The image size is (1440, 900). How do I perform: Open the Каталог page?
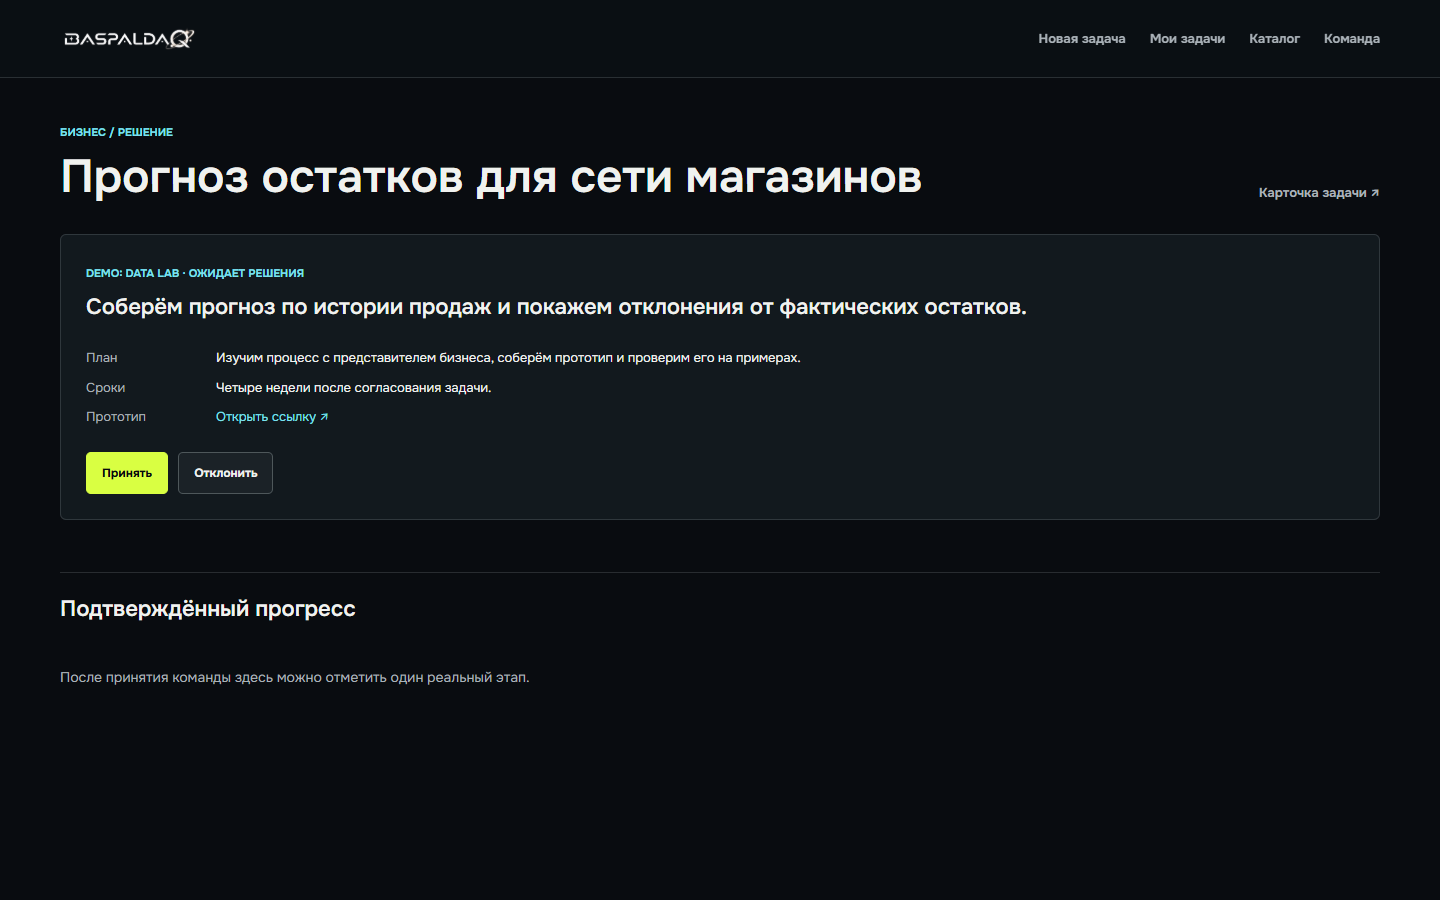(1274, 39)
